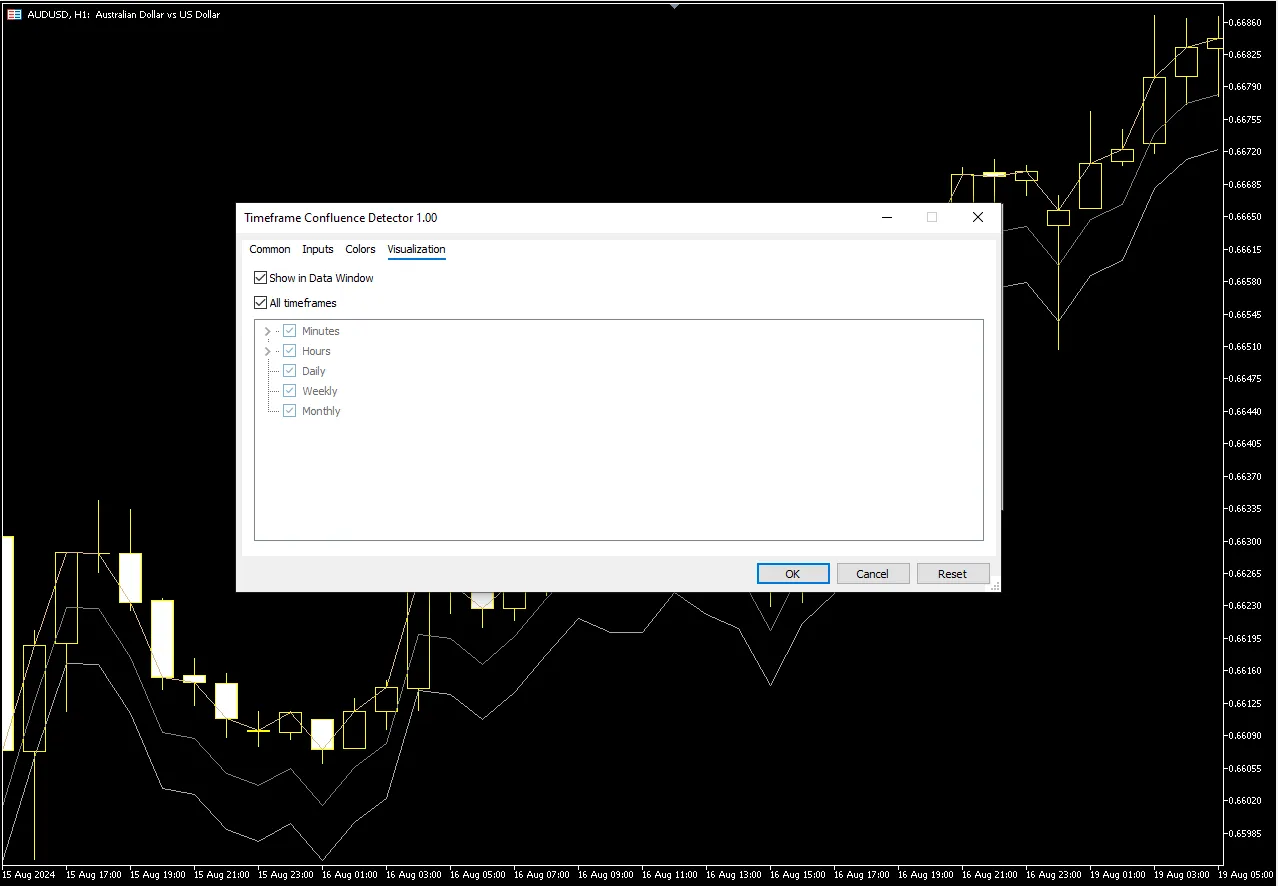This screenshot has height=886, width=1278.
Task: Uncheck Show in Data Window
Action: [261, 278]
